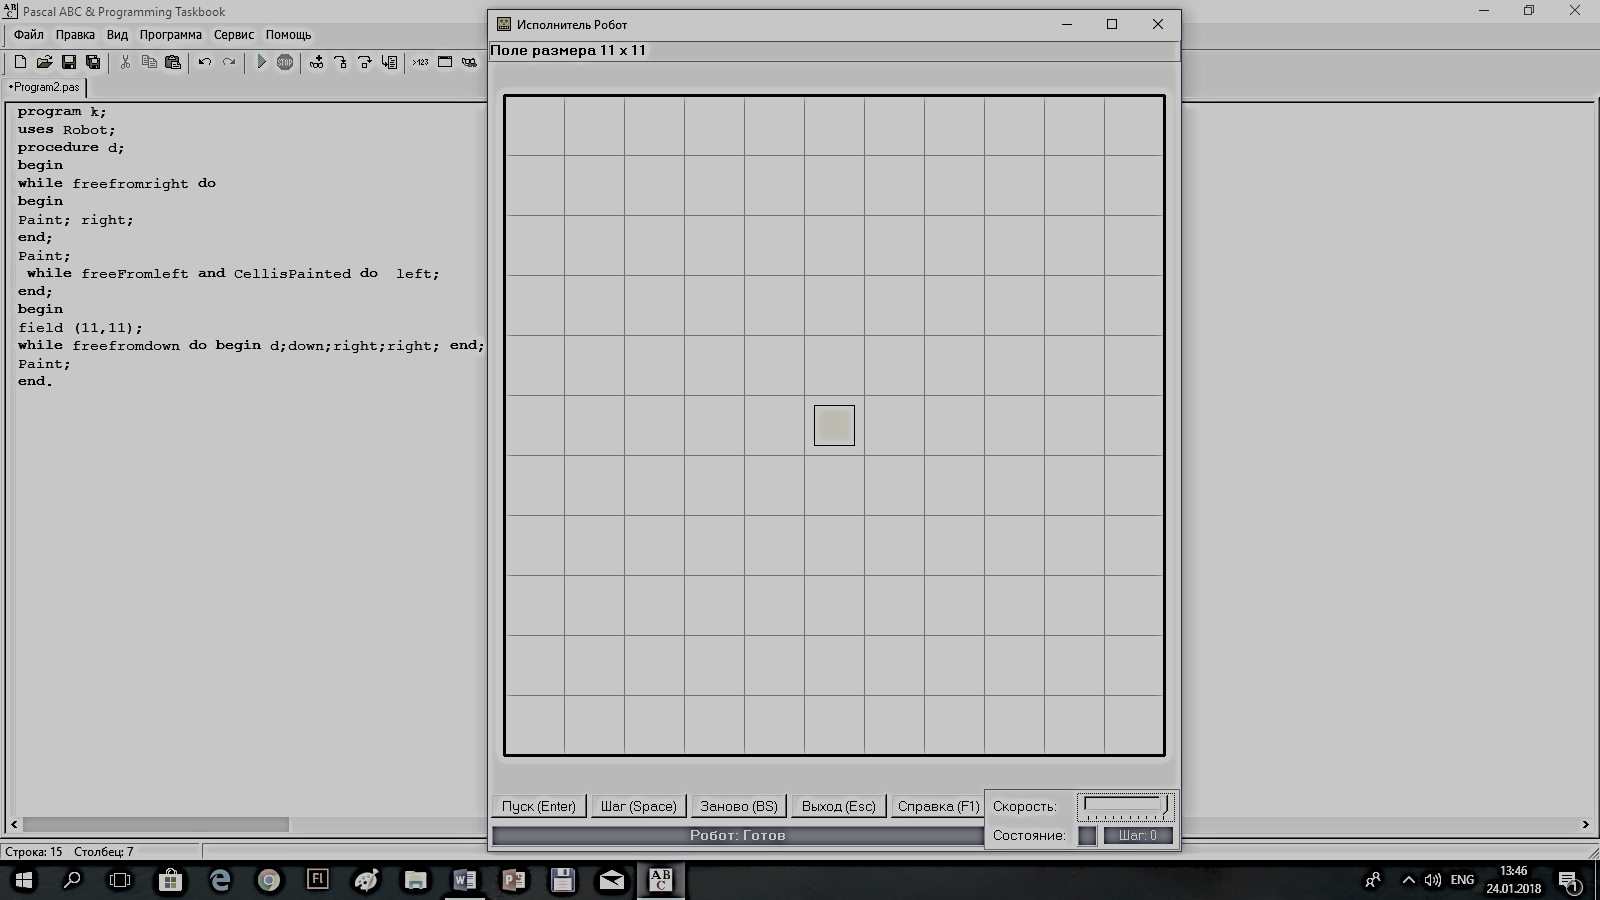Open a file via the folder icon
This screenshot has height=900, width=1600.
44,62
